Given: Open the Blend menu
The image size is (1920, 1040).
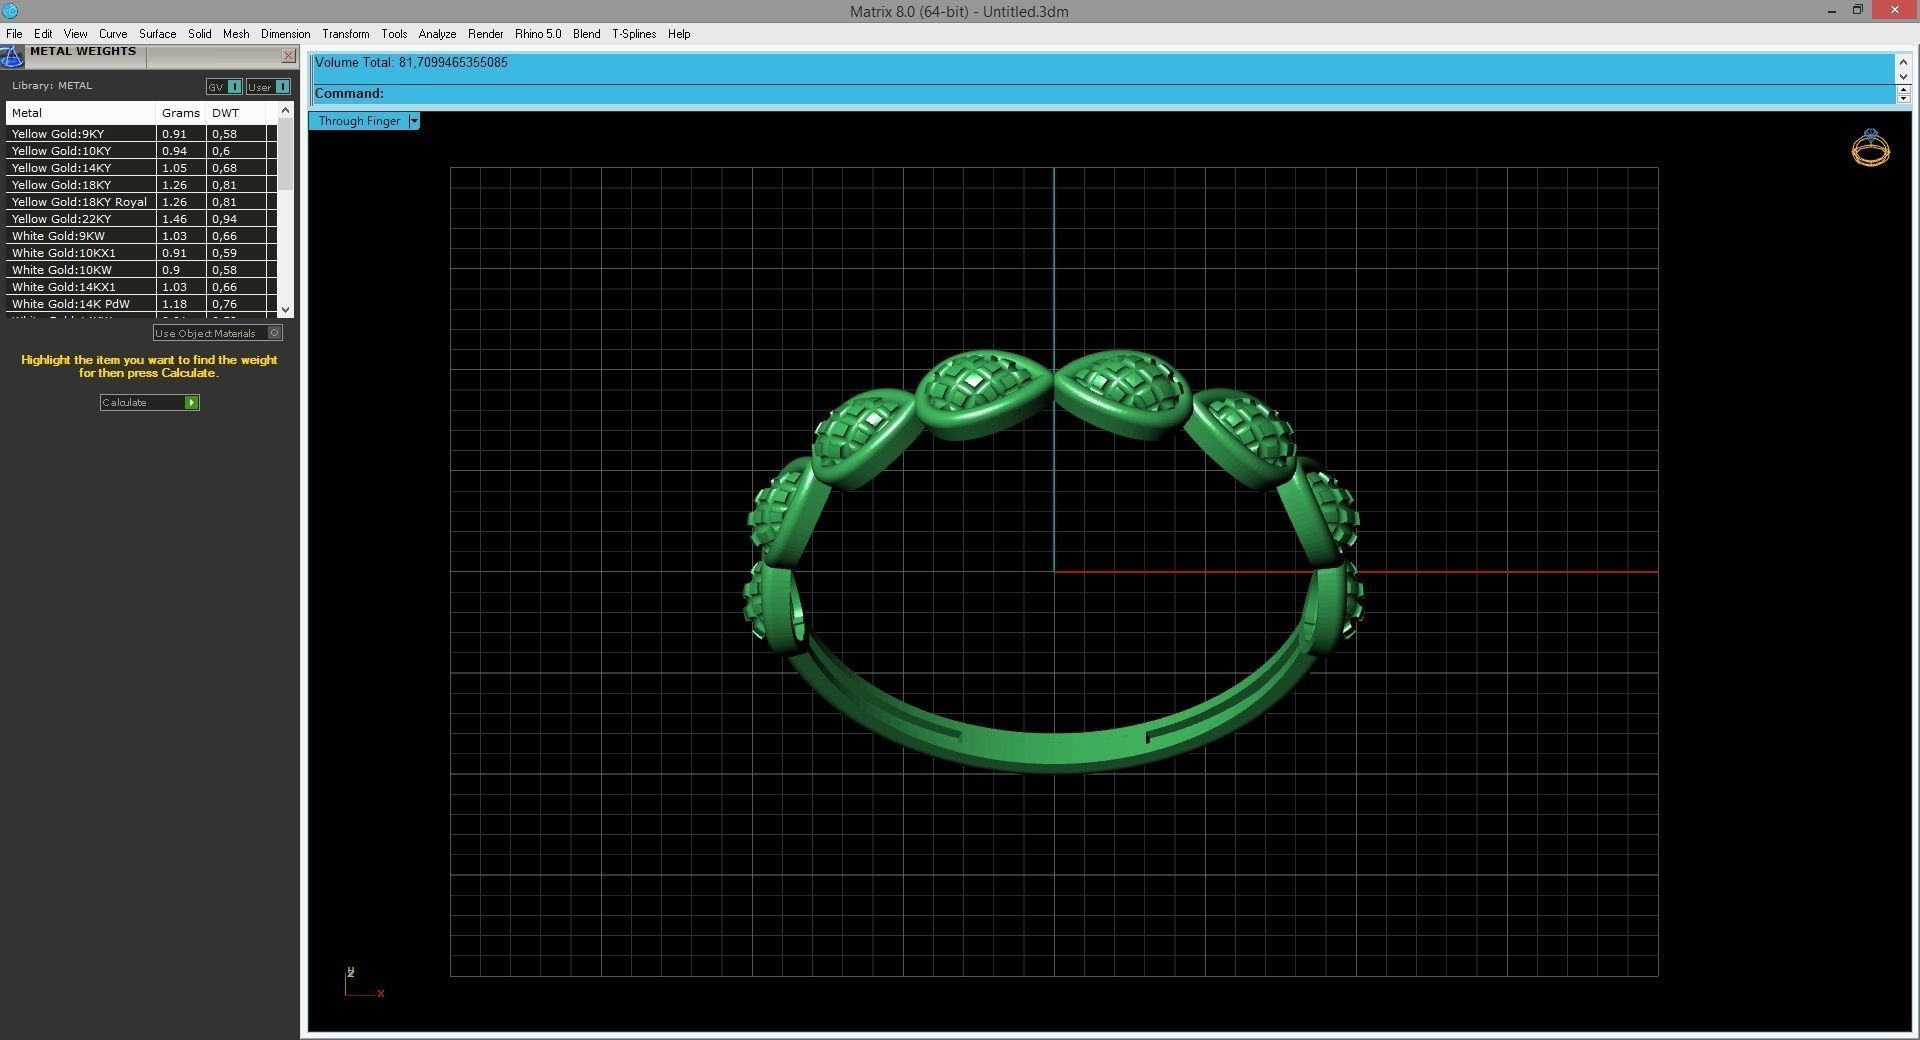Looking at the screenshot, I should point(587,34).
